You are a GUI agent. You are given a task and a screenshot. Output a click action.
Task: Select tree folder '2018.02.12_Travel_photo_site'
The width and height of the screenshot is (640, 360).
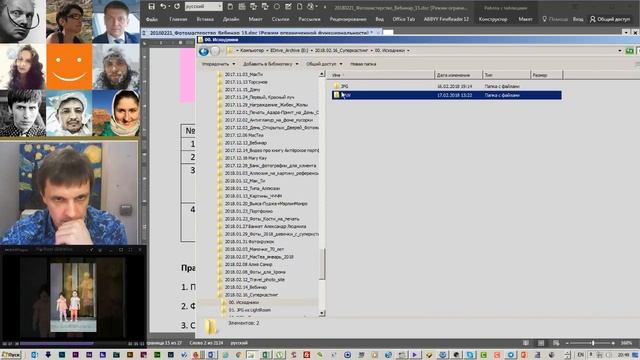[254, 280]
